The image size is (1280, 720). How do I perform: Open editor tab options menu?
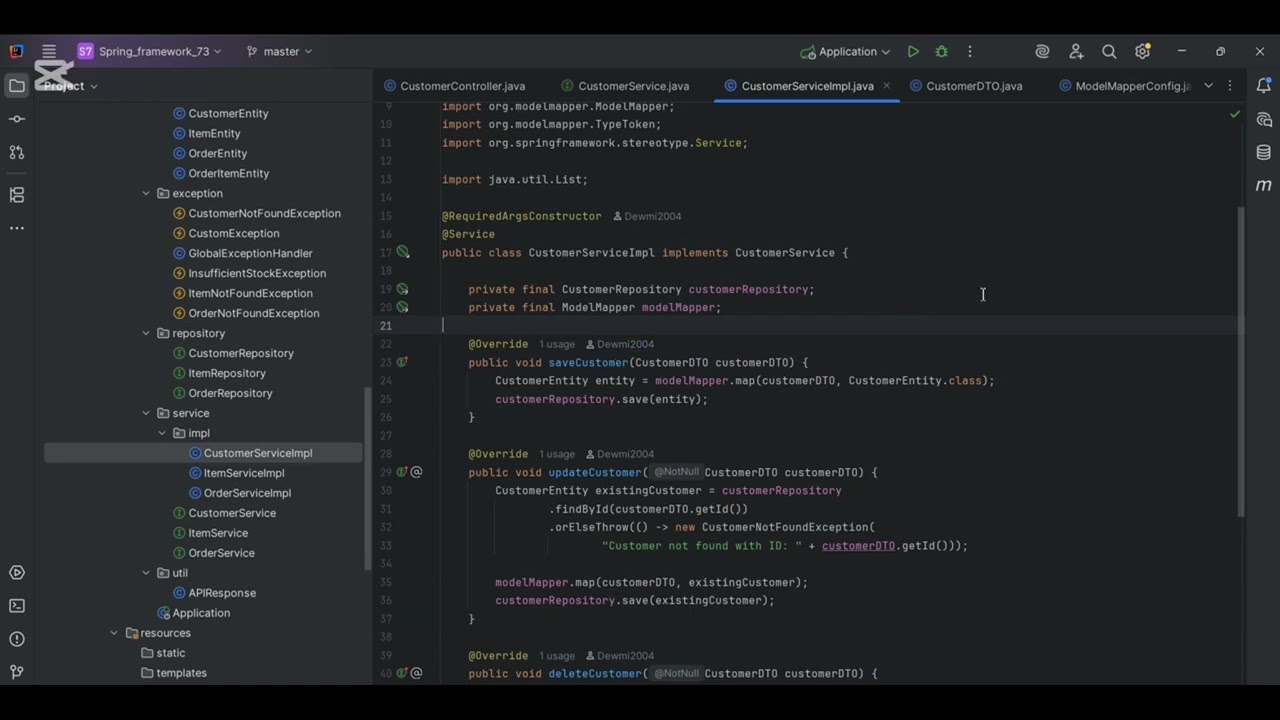point(1230,86)
